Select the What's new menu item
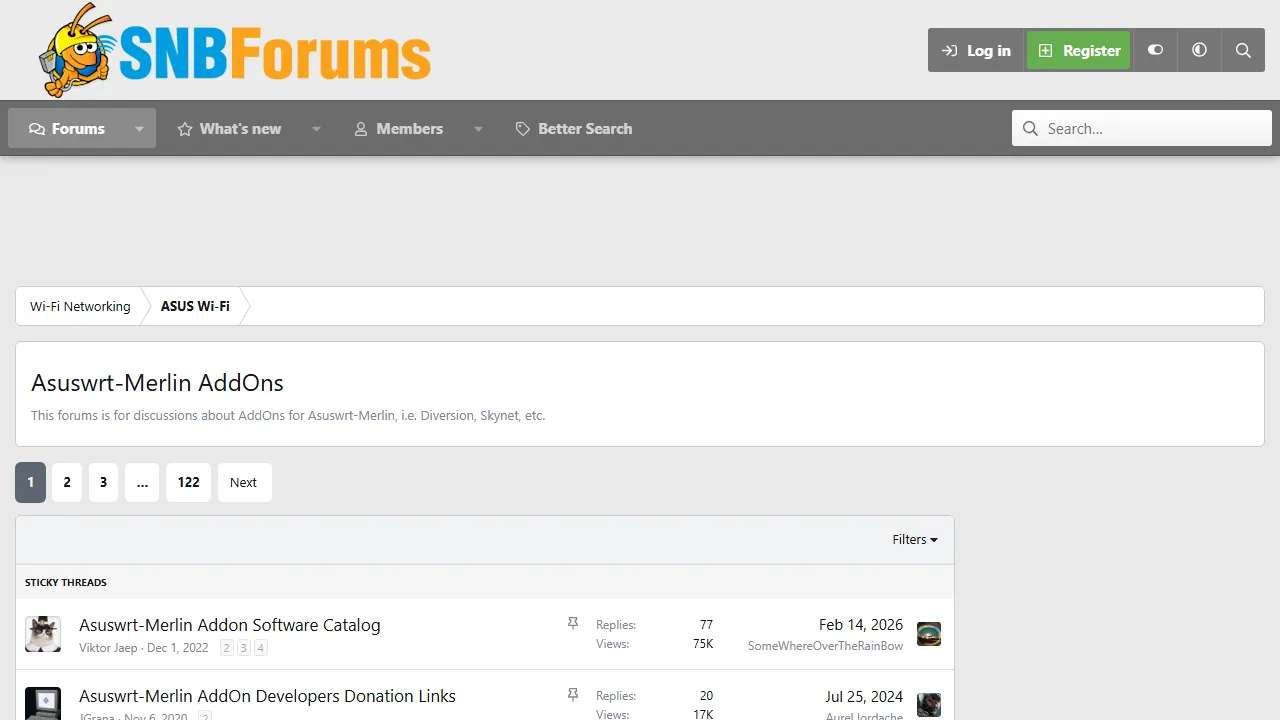 click(x=240, y=128)
